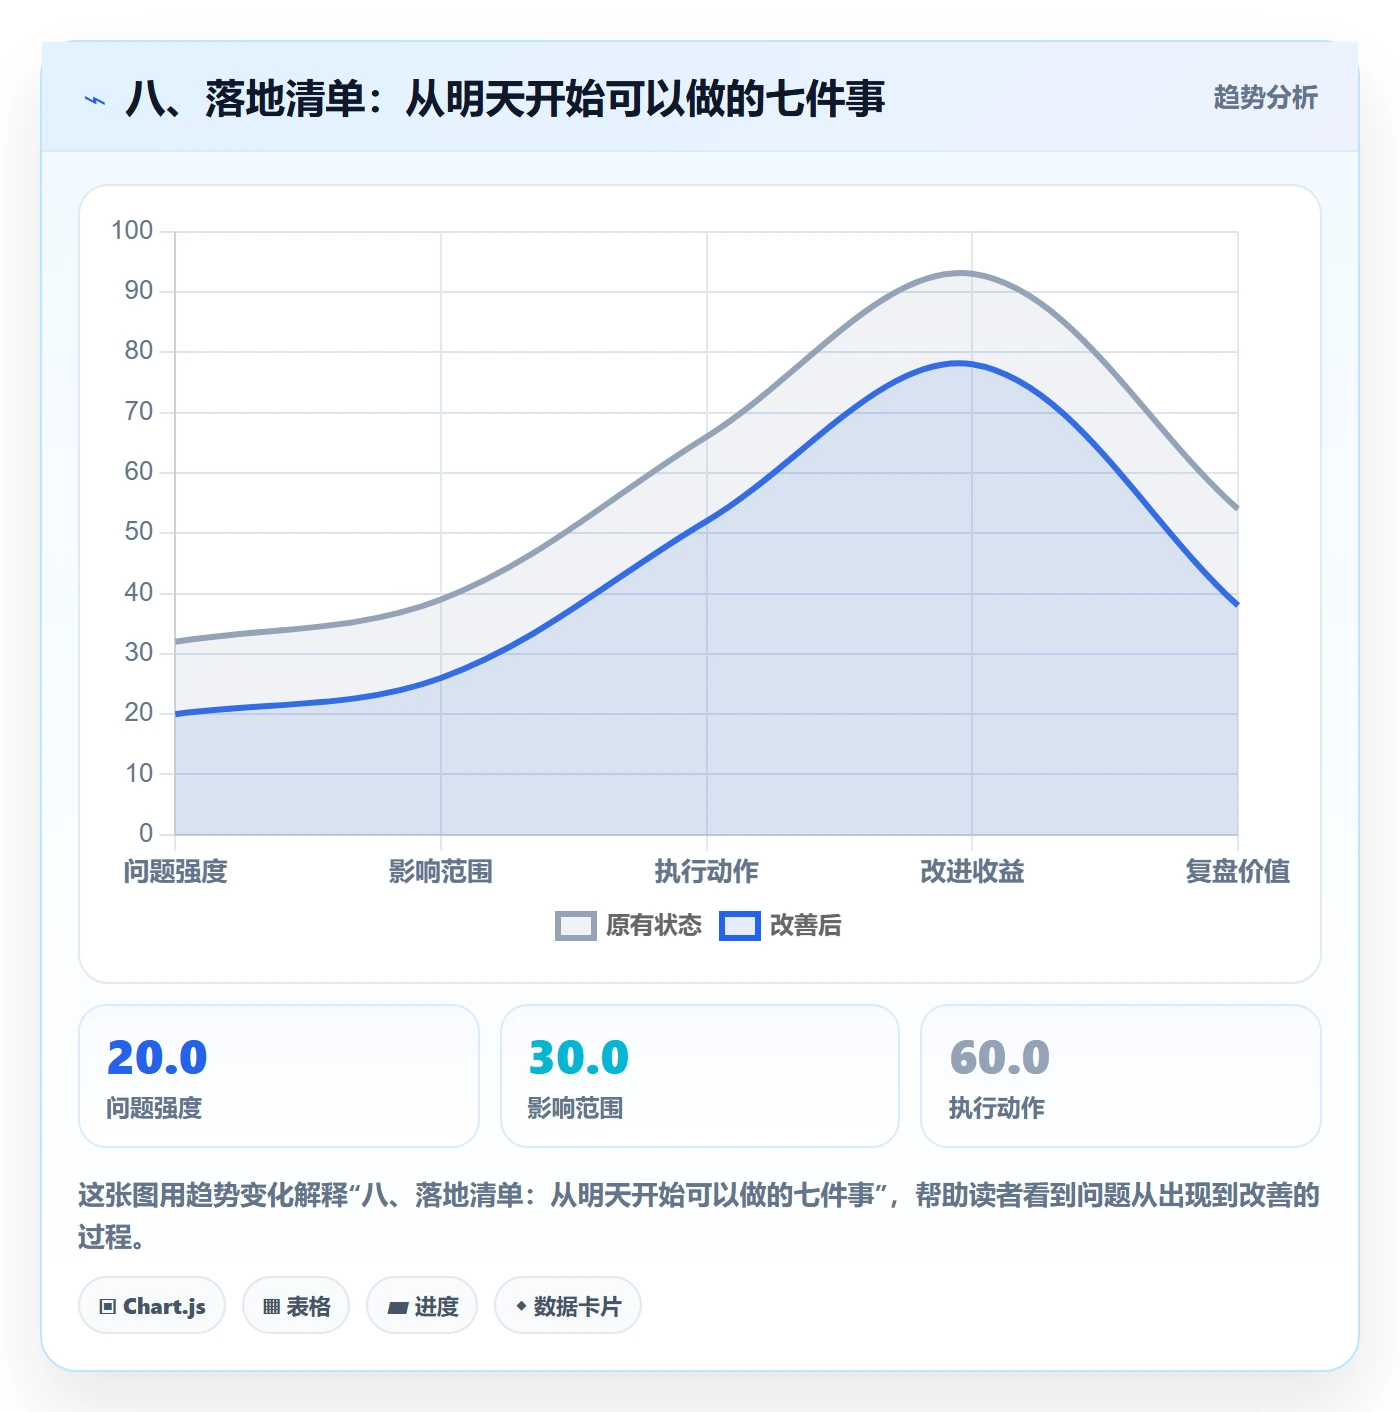Select the 进度 tag chip
Image resolution: width=1400 pixels, height=1412 pixels.
click(422, 1305)
